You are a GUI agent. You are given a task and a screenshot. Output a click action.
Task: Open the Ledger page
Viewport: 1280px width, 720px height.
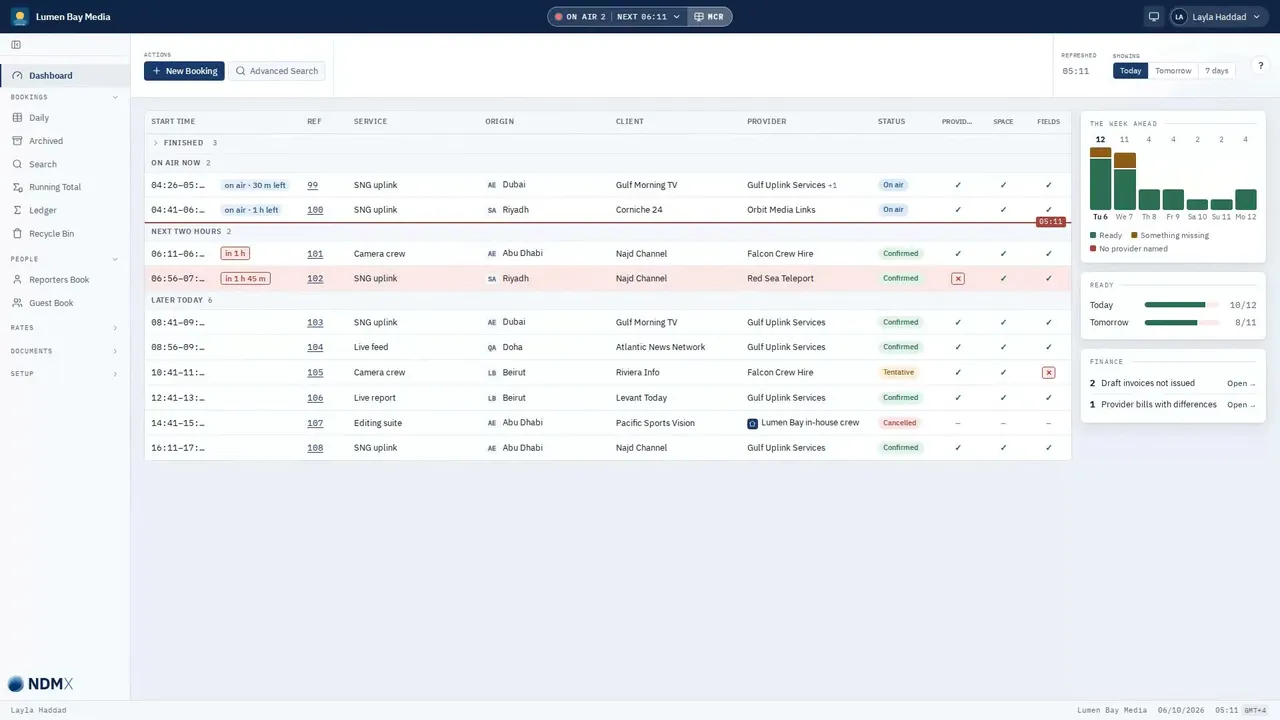click(65, 210)
